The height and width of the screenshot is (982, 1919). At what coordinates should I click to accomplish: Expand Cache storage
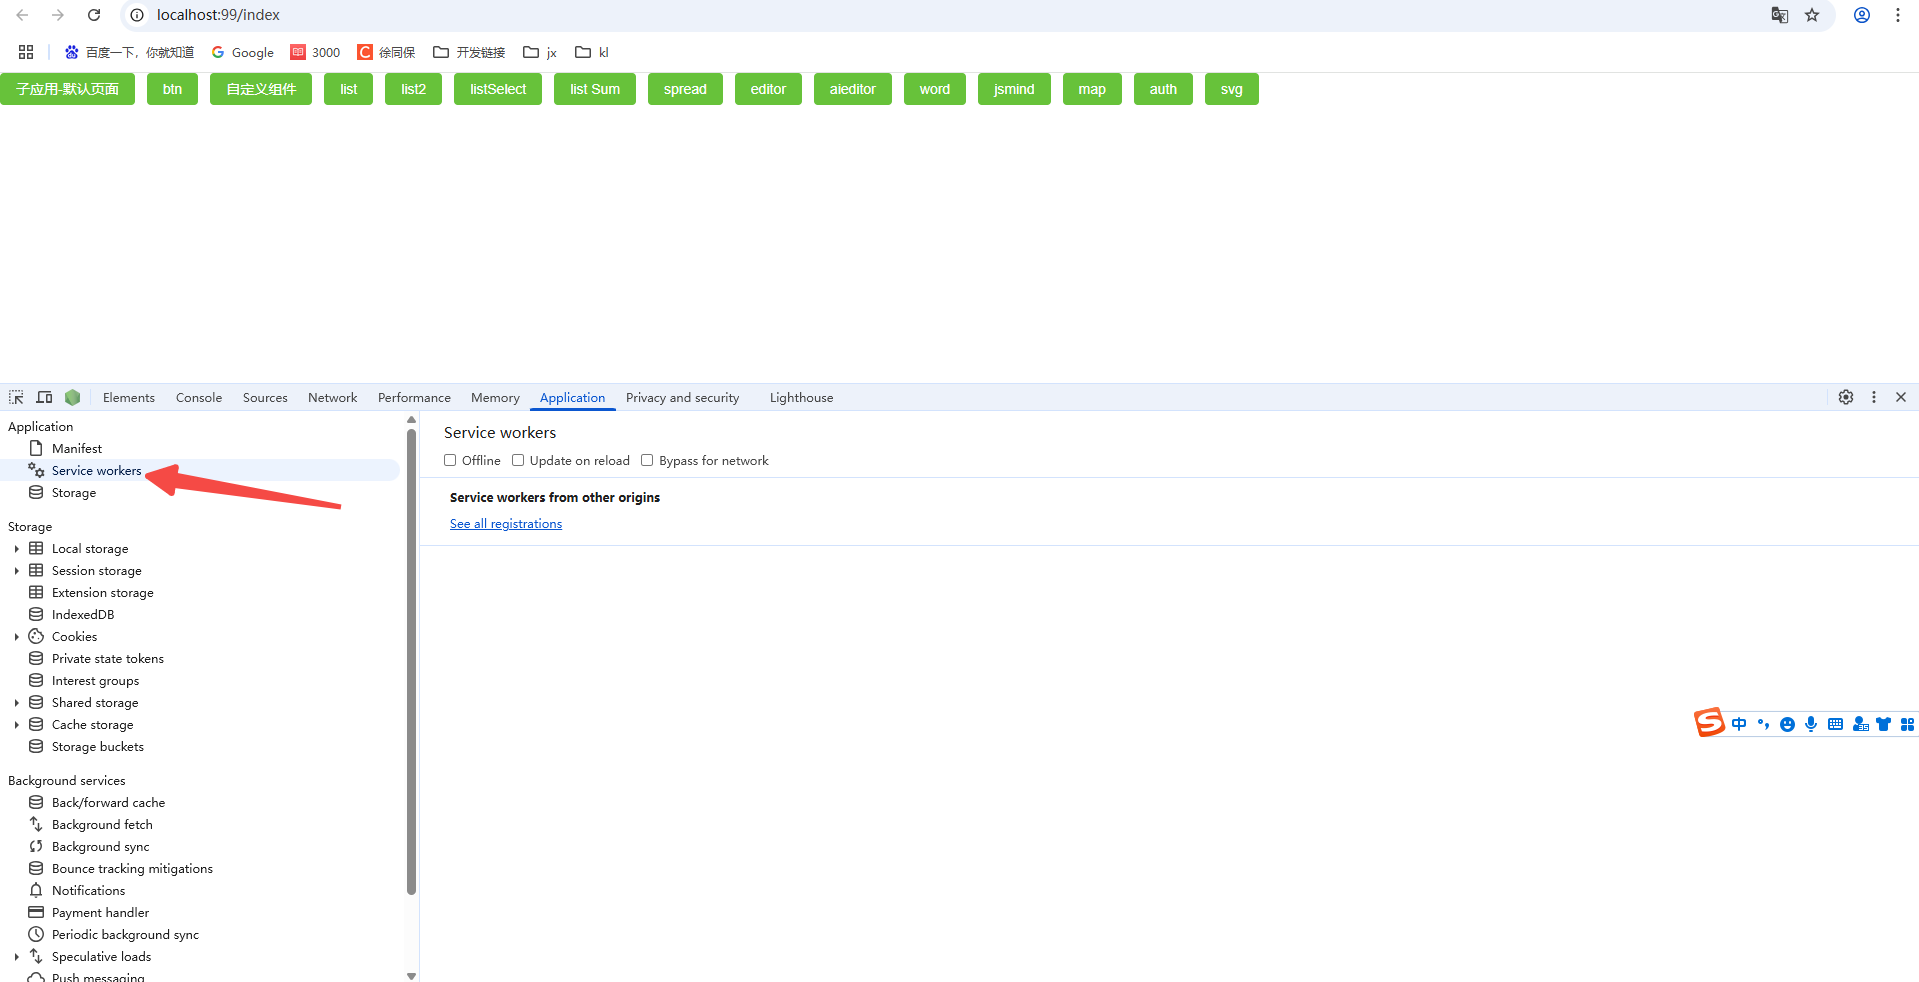pos(16,724)
